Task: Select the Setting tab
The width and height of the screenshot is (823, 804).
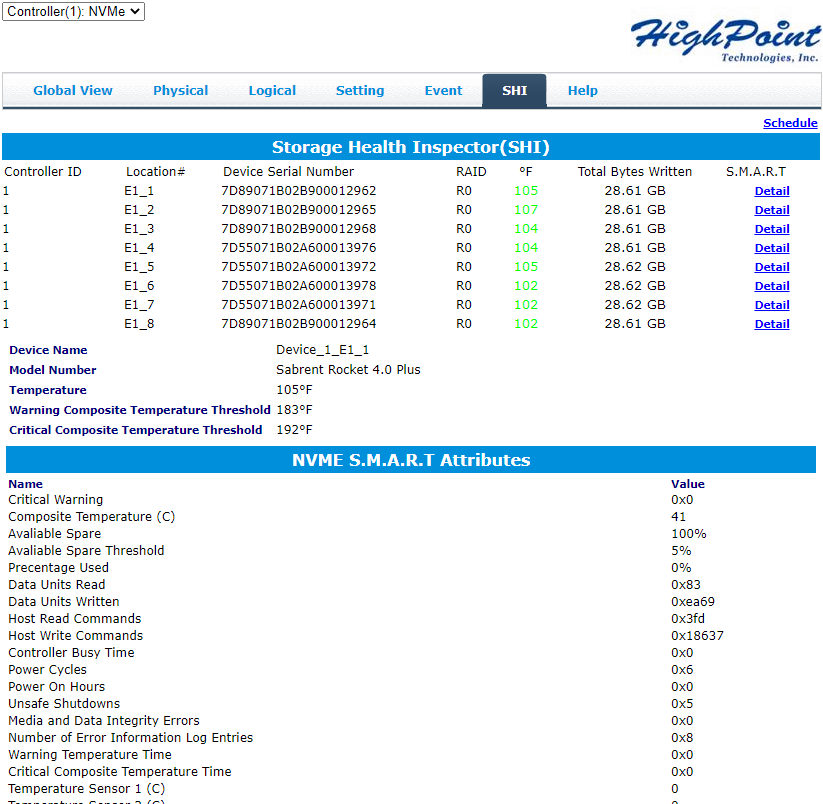Action: [360, 91]
